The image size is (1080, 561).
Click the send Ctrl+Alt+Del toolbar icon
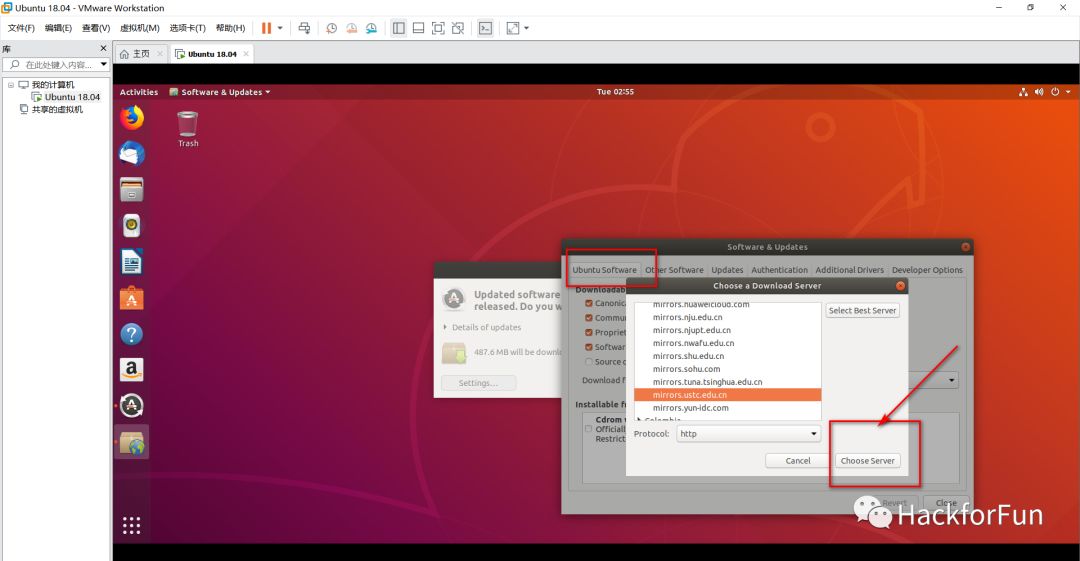pyautogui.click(x=304, y=28)
